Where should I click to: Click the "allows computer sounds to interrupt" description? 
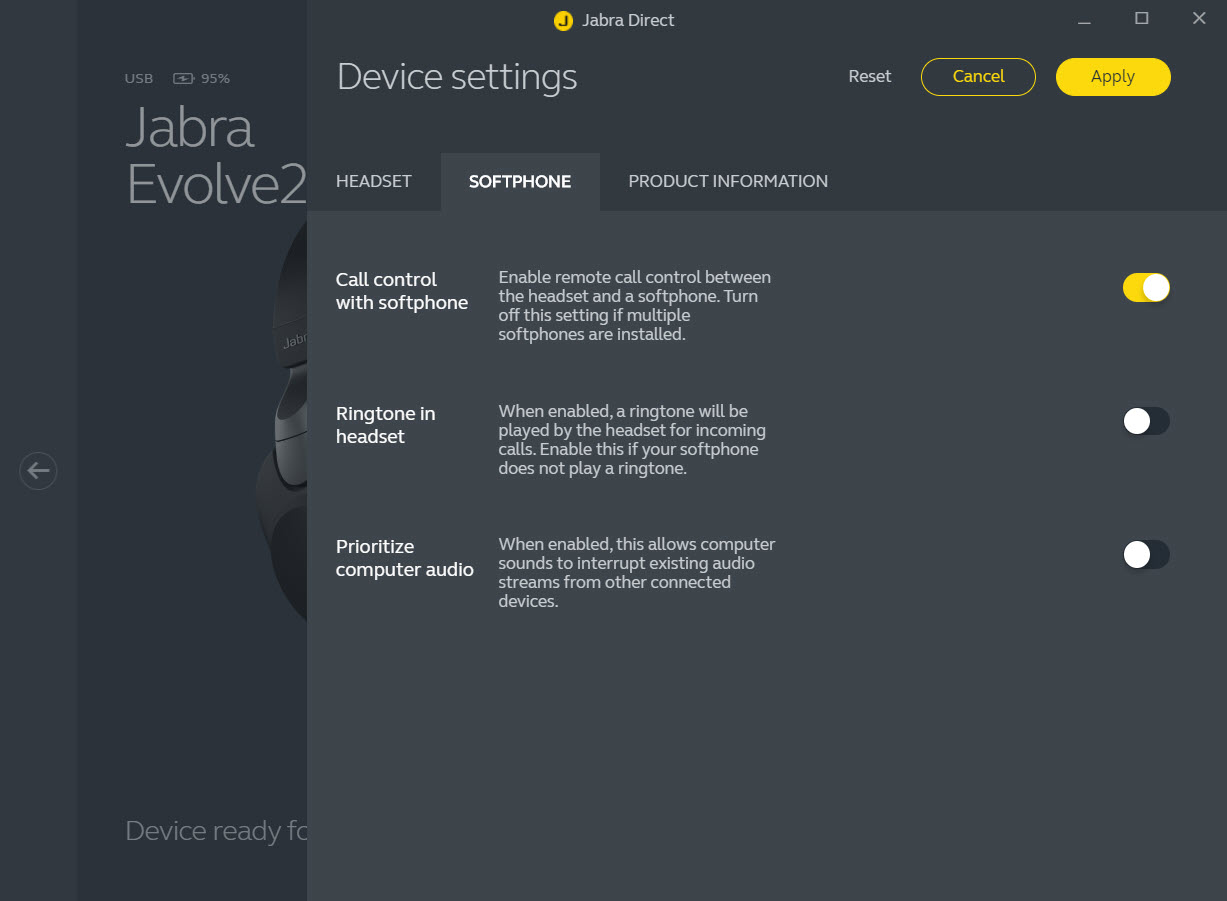tap(637, 573)
